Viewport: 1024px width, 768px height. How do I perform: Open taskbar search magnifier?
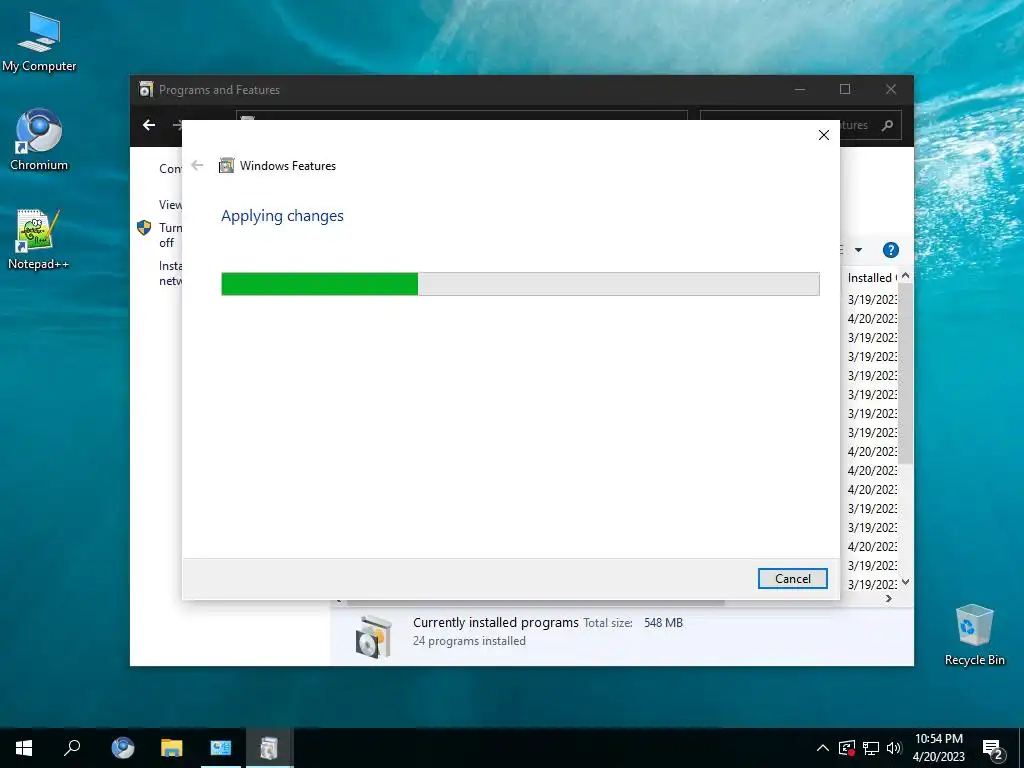(72, 748)
